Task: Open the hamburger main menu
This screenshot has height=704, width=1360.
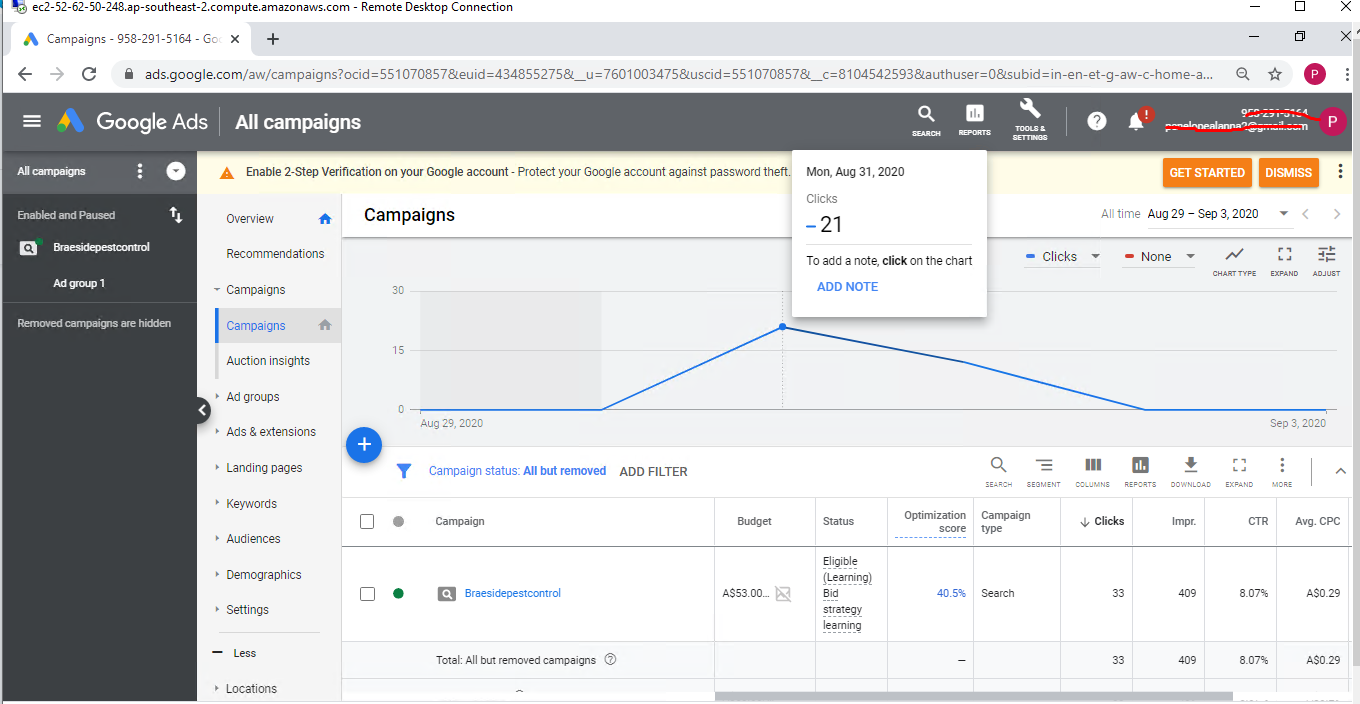Action: (32, 121)
